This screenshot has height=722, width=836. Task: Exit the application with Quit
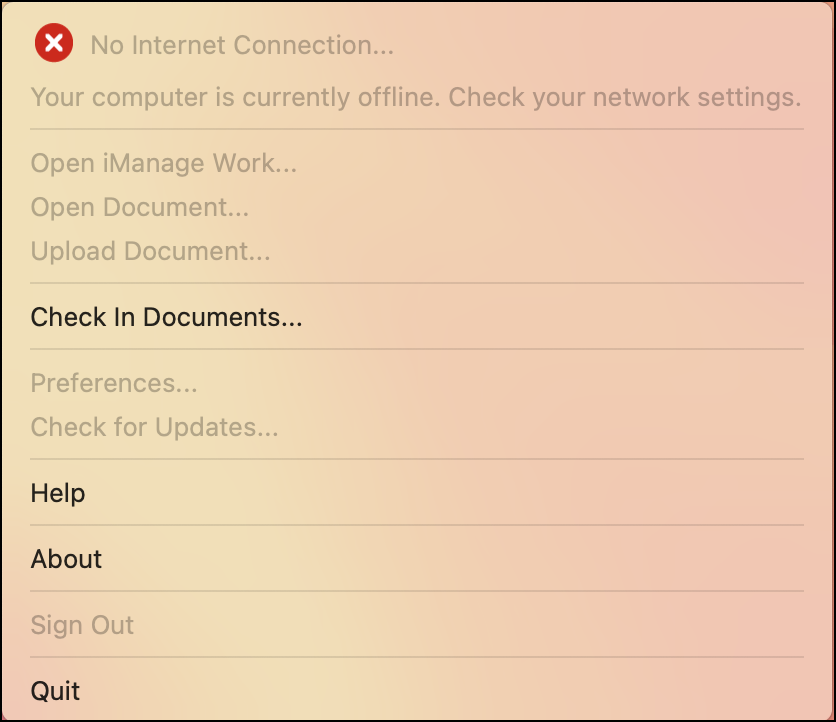(x=55, y=691)
